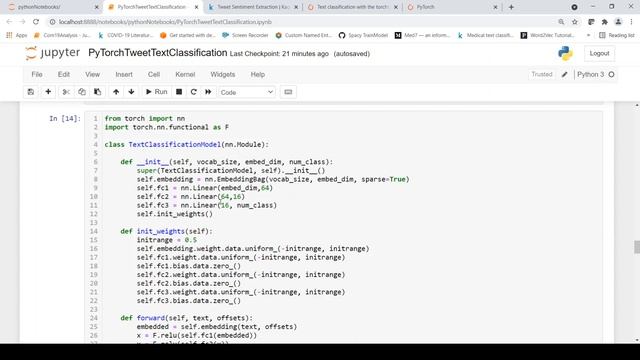Open the command palette keyboard icon
Image resolution: width=640 pixels, height=360 pixels.
(288, 92)
